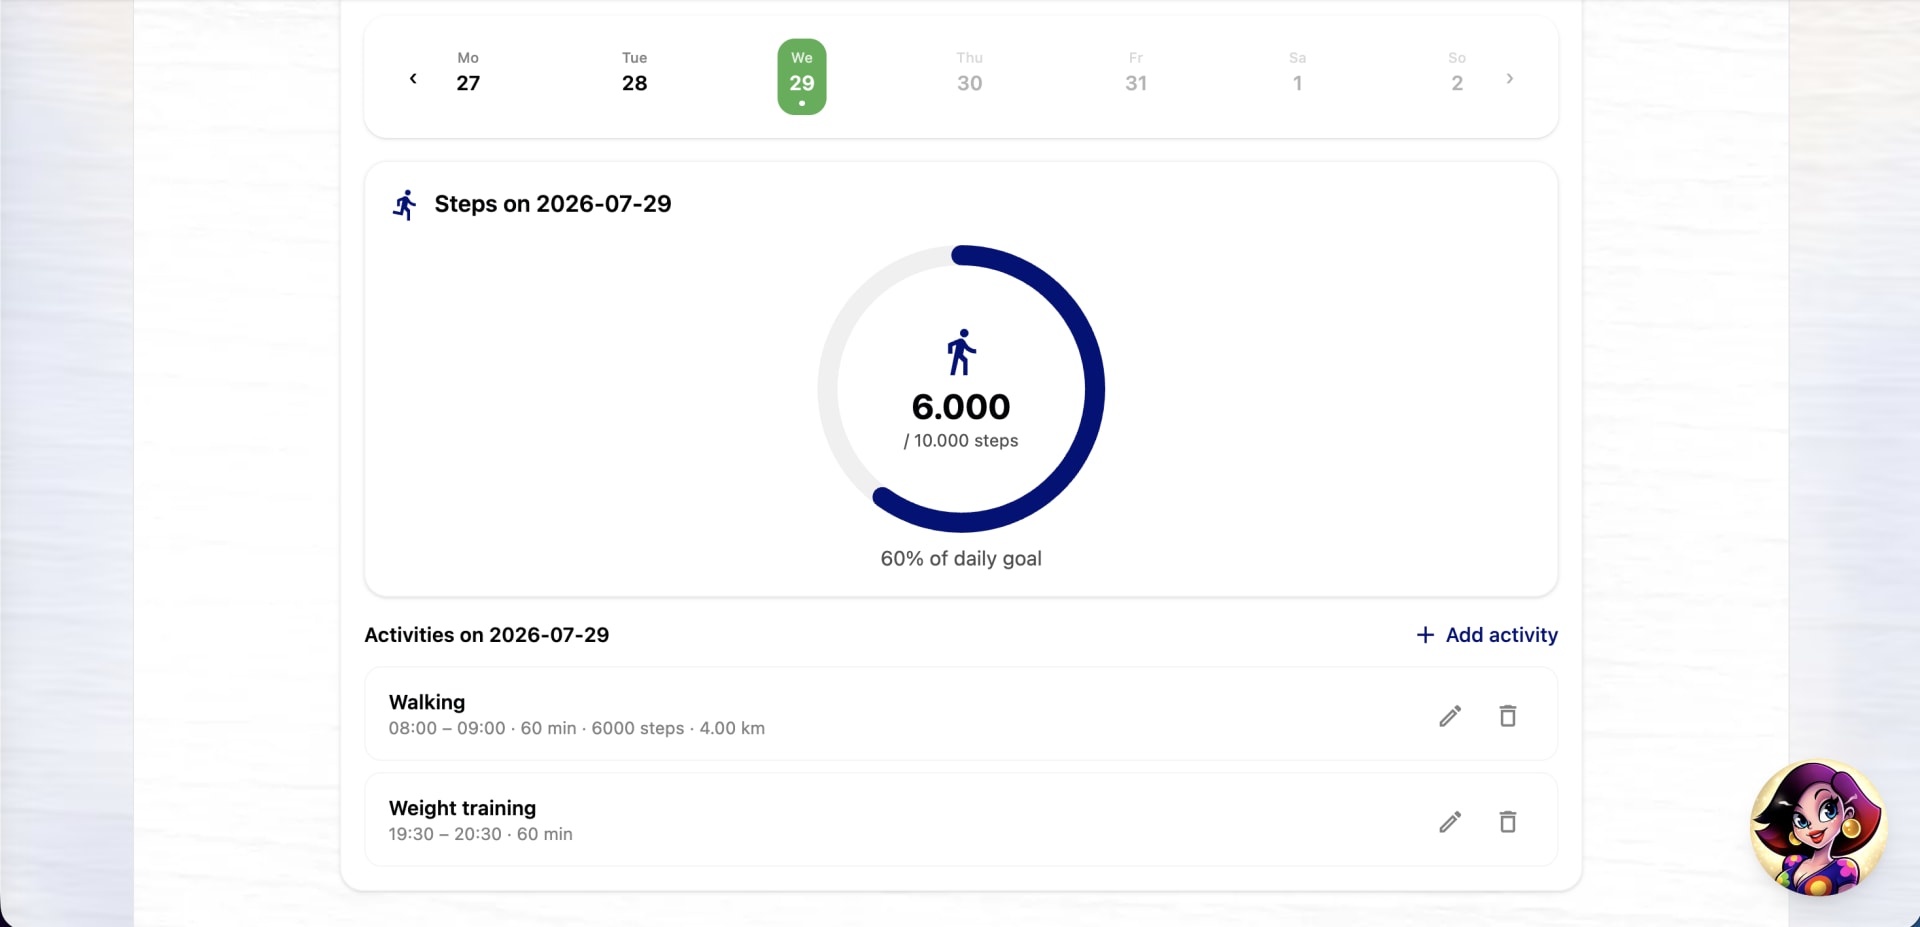Open the cartoon avatar assistant bubble
1920x927 pixels.
pyautogui.click(x=1817, y=828)
